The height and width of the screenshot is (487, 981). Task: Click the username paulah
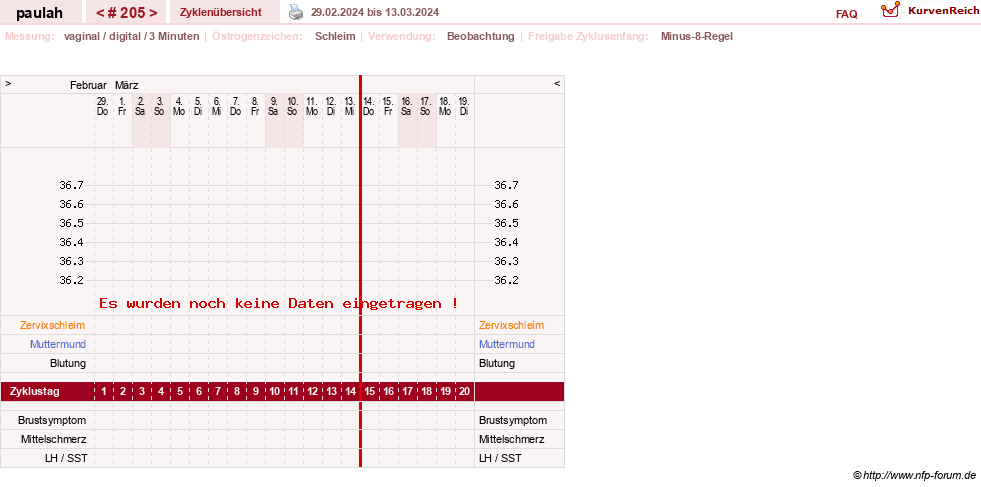[39, 13]
